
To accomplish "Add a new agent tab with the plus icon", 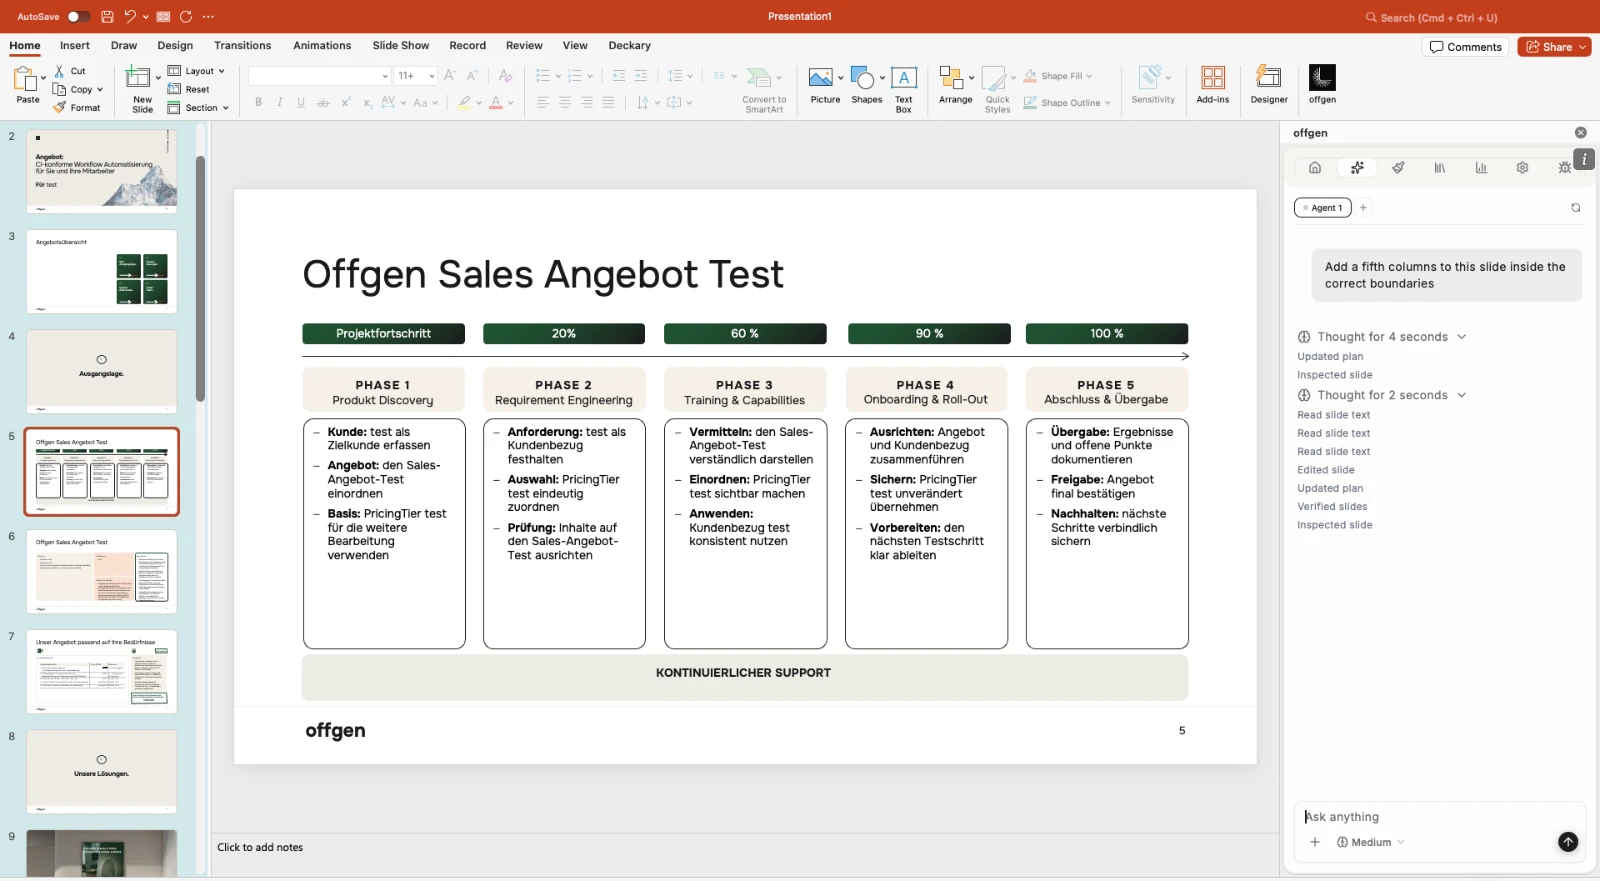I will 1363,208.
